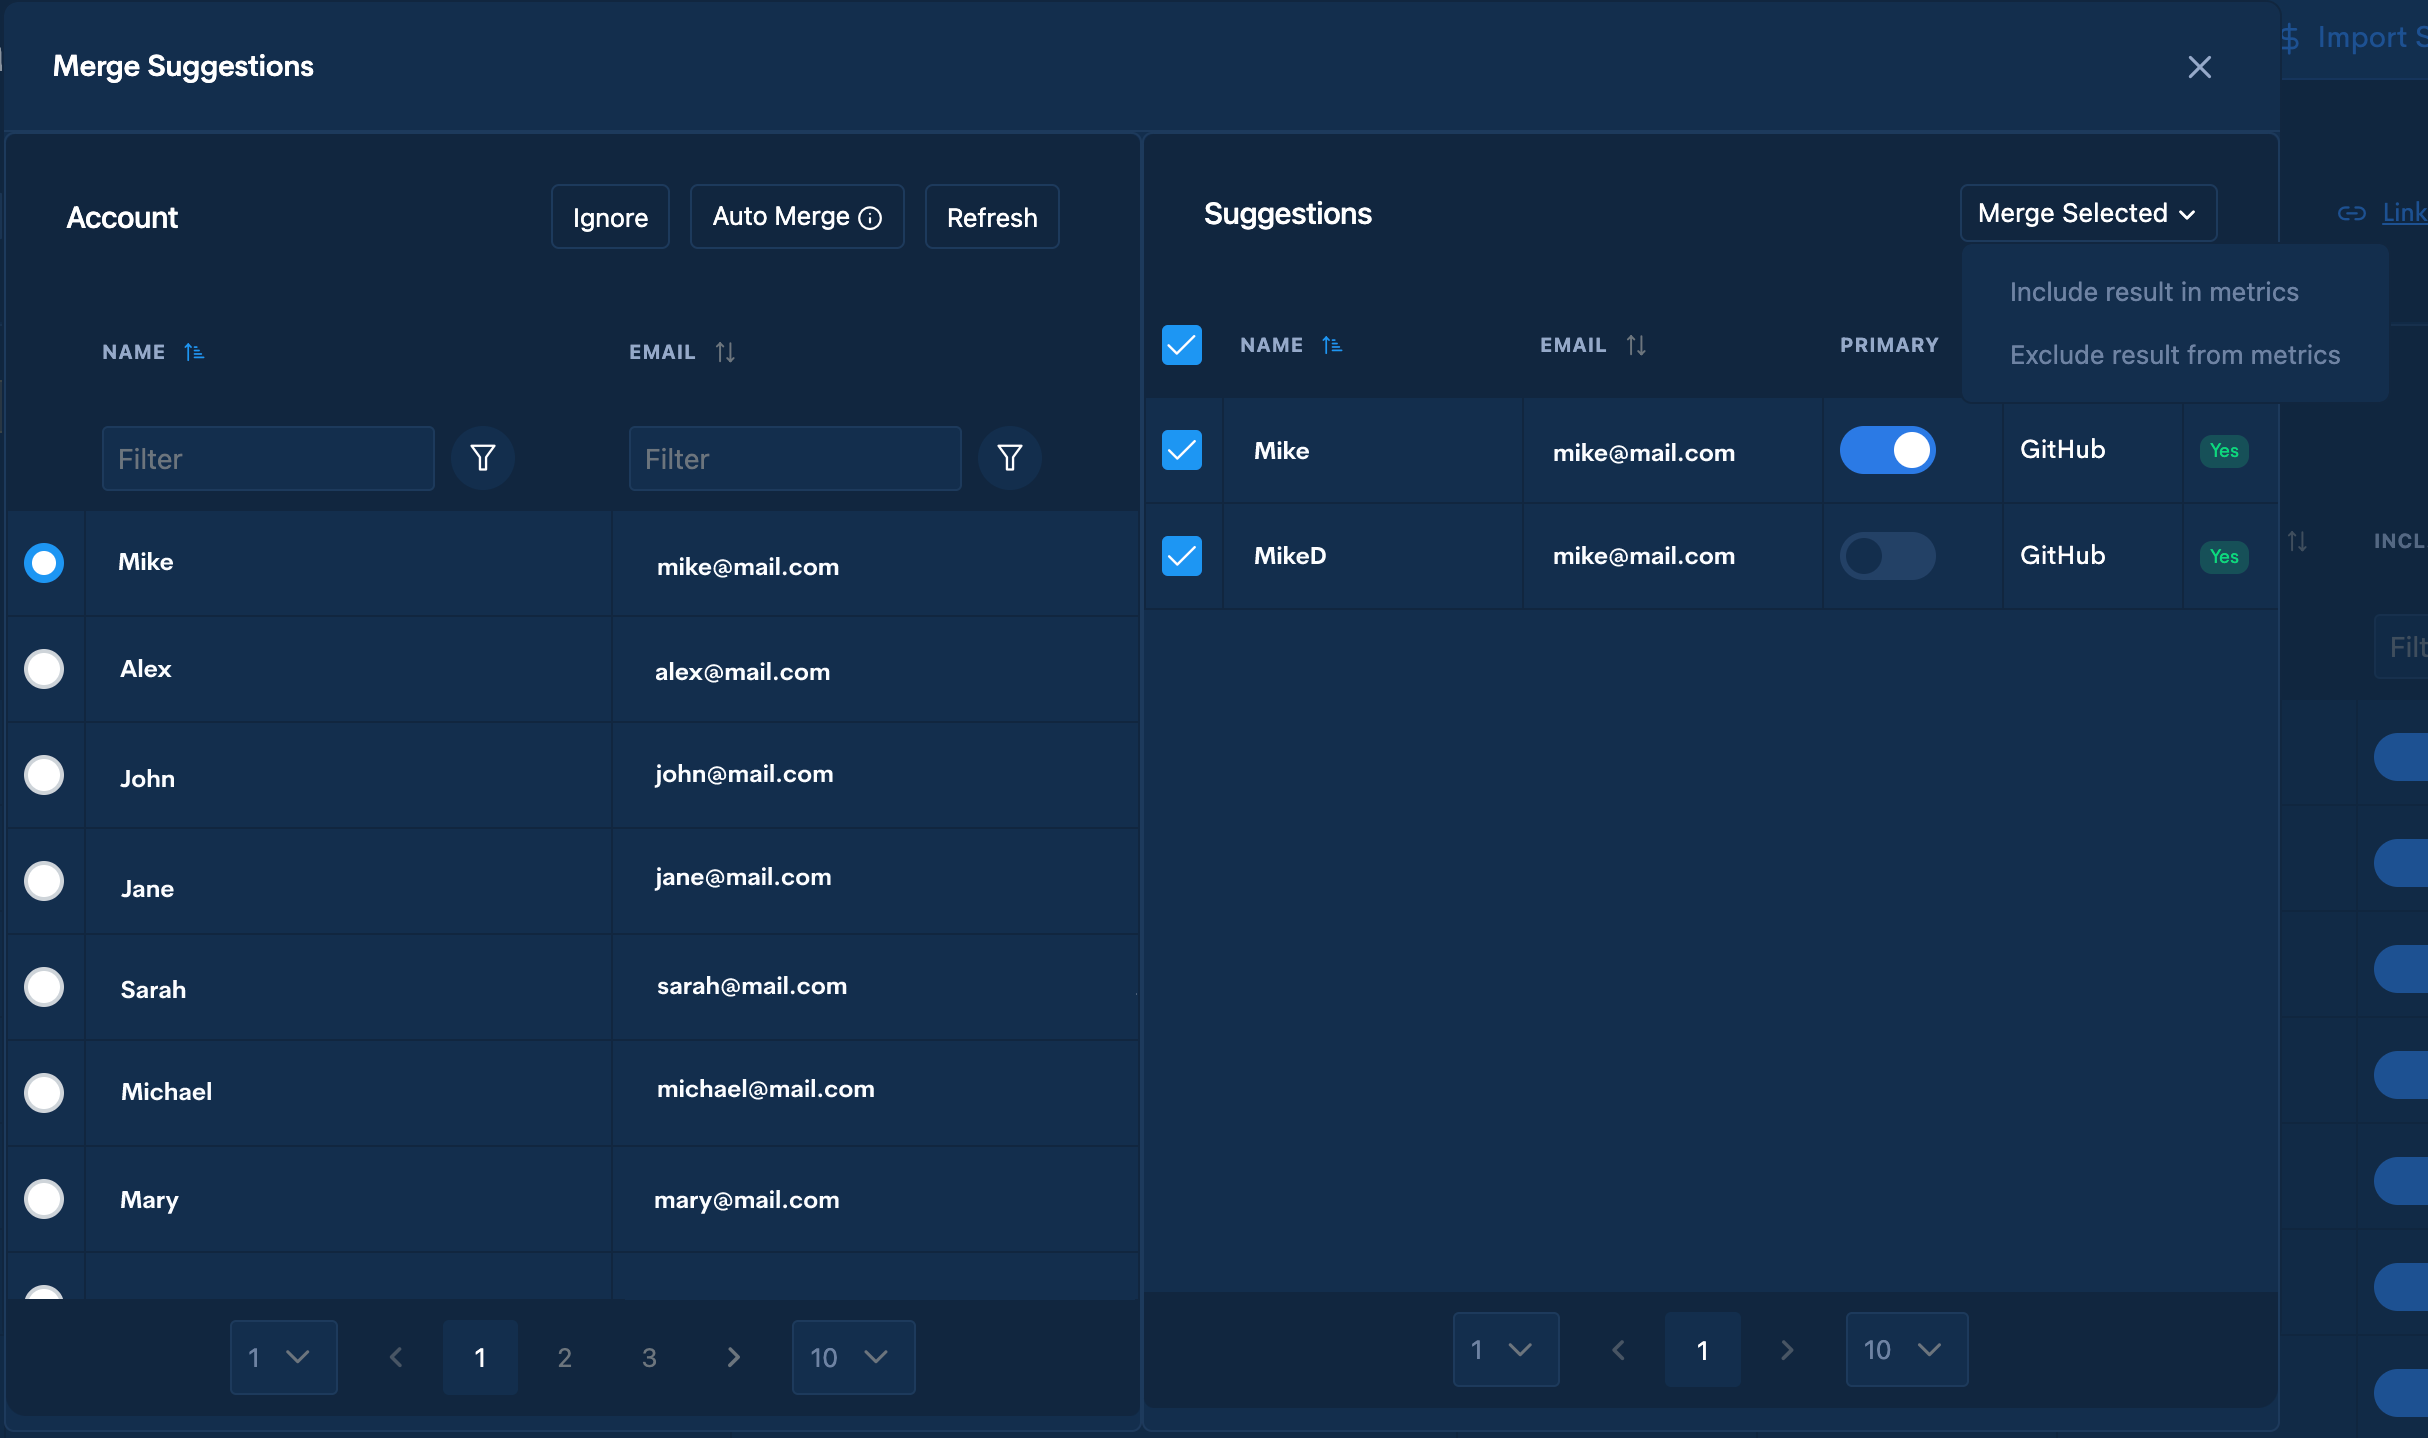Open the Merge Selected dropdown
This screenshot has width=2428, height=1438.
coord(2087,213)
